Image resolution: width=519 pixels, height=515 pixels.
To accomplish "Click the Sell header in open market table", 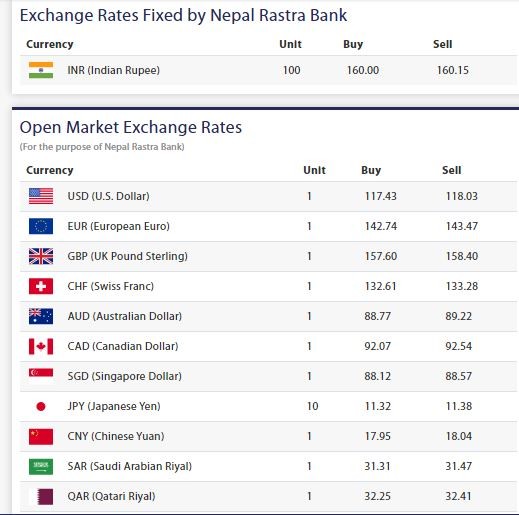I will [x=452, y=170].
